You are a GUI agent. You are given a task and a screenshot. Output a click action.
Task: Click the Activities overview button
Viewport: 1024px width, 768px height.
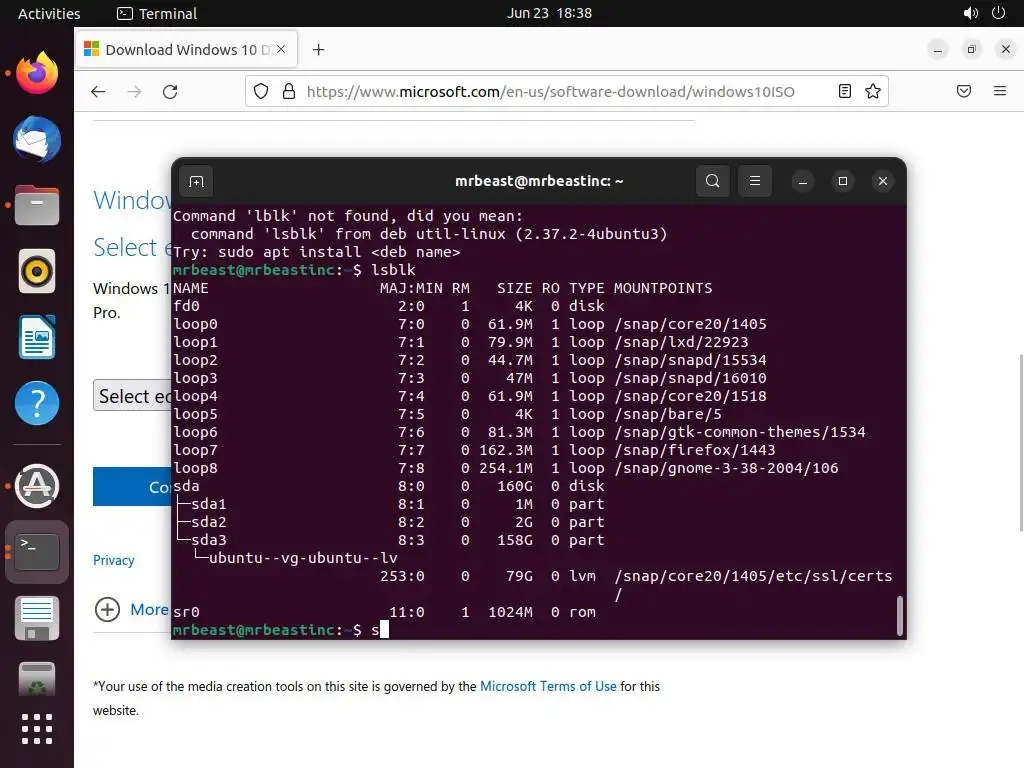(x=49, y=13)
